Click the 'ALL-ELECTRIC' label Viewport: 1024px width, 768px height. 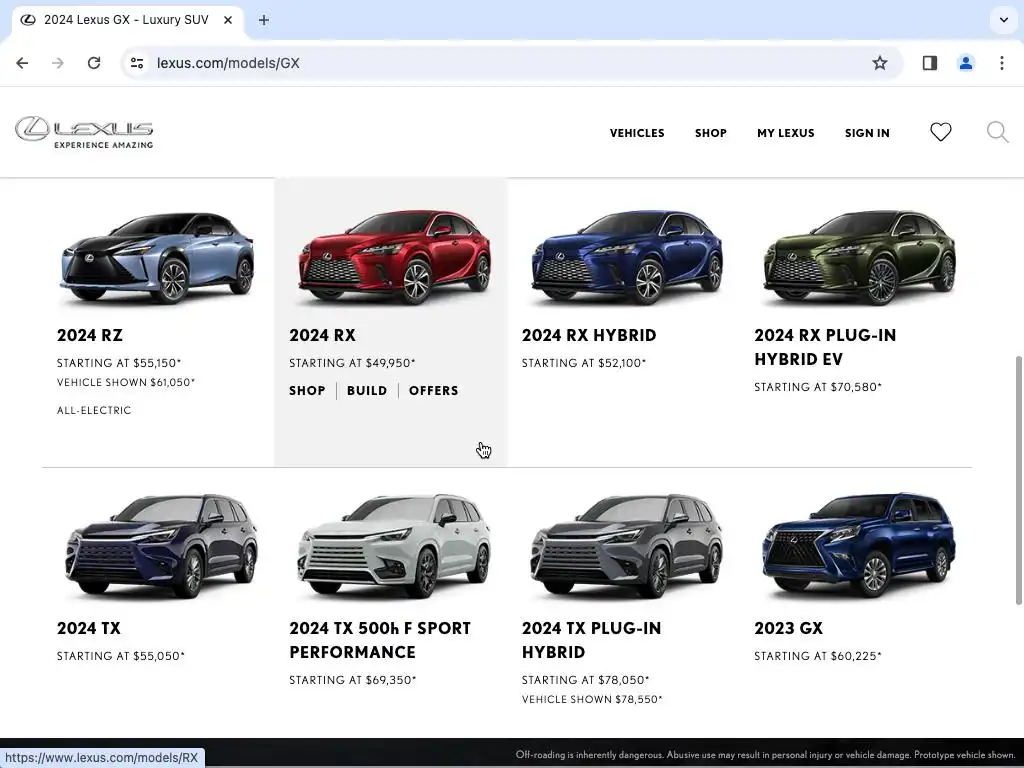tap(94, 410)
